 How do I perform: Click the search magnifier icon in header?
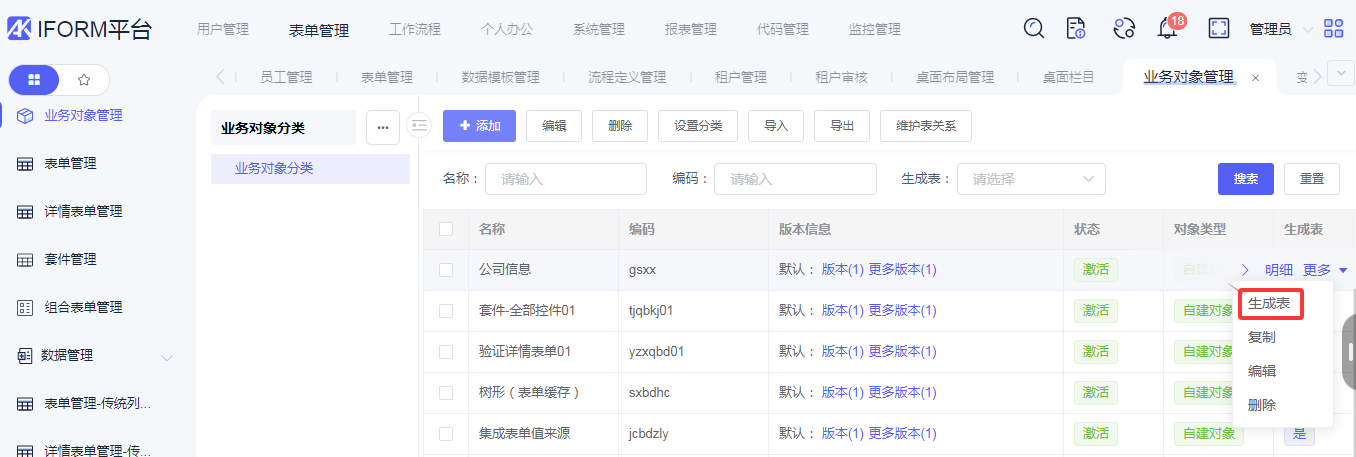[x=1034, y=29]
